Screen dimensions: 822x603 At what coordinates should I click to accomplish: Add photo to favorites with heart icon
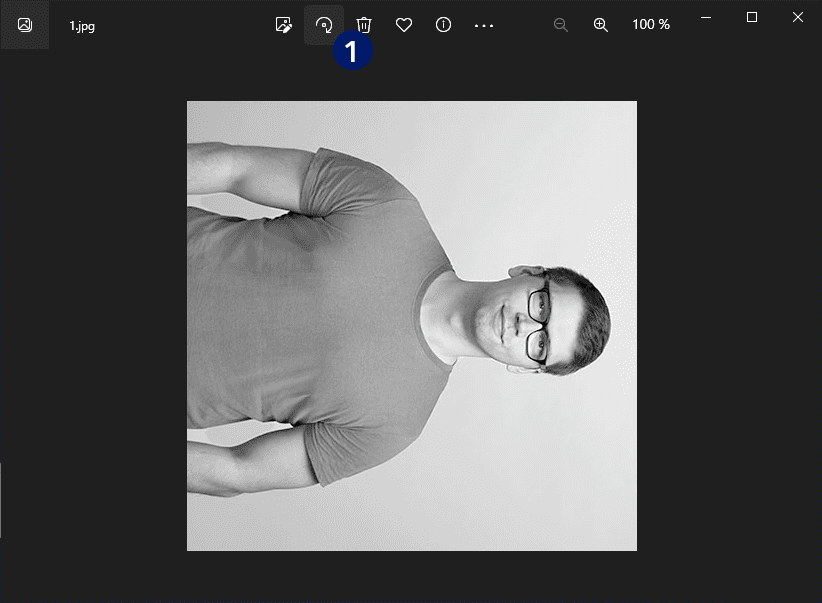(x=404, y=25)
